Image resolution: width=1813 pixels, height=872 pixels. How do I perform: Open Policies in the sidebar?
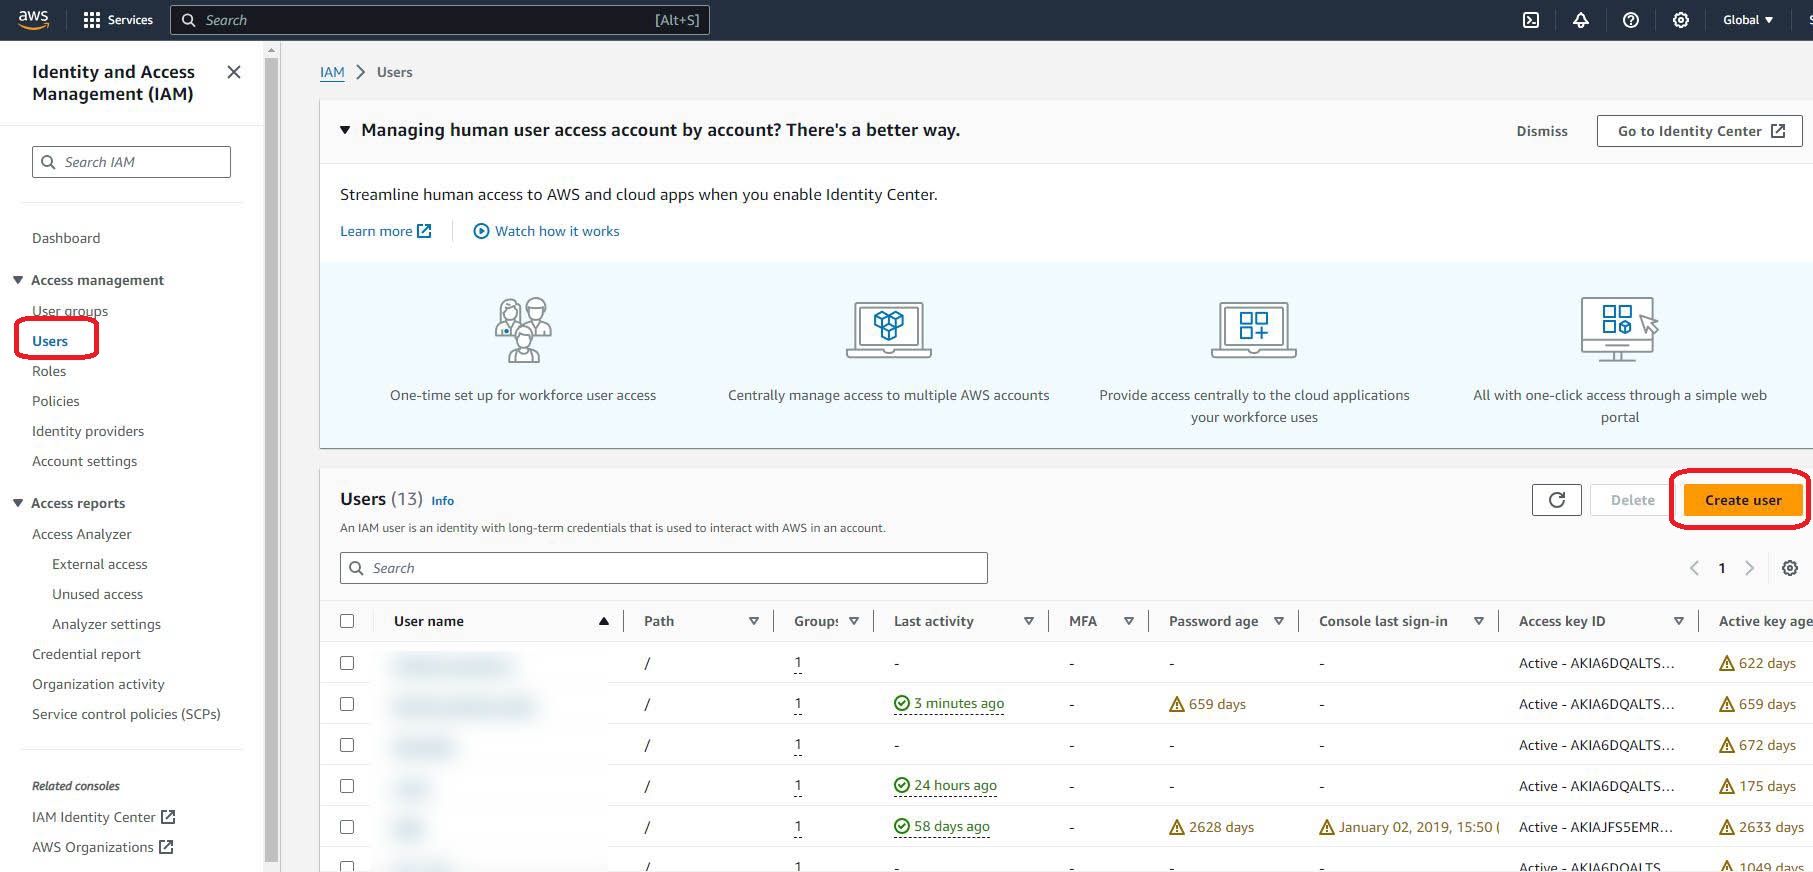(x=56, y=401)
